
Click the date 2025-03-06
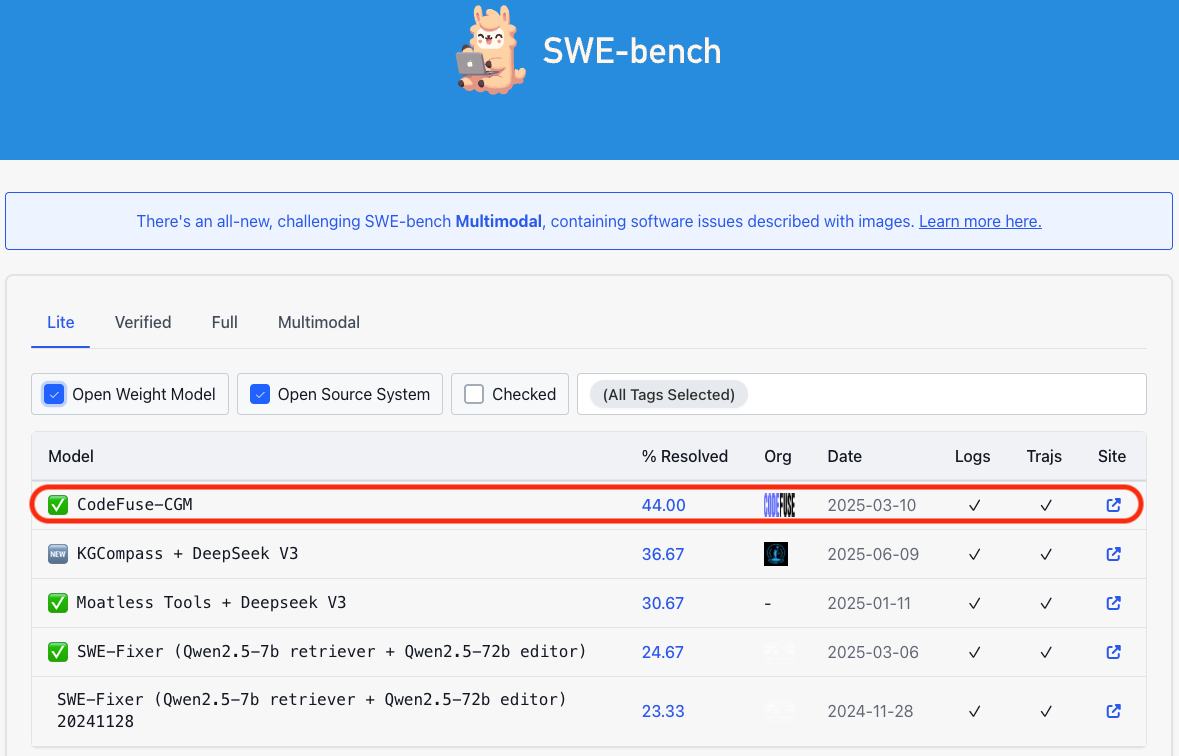873,652
